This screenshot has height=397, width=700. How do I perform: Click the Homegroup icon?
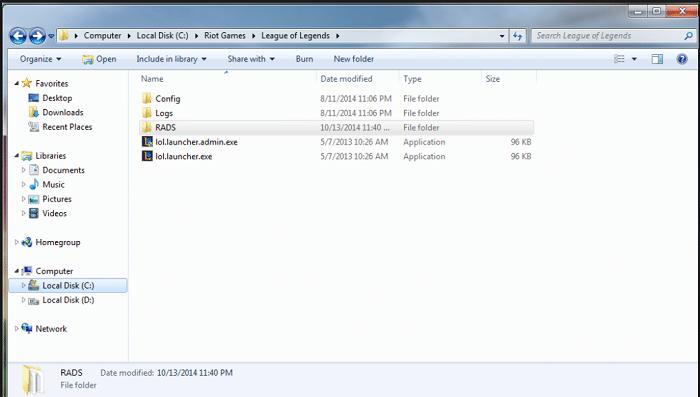(x=27, y=242)
